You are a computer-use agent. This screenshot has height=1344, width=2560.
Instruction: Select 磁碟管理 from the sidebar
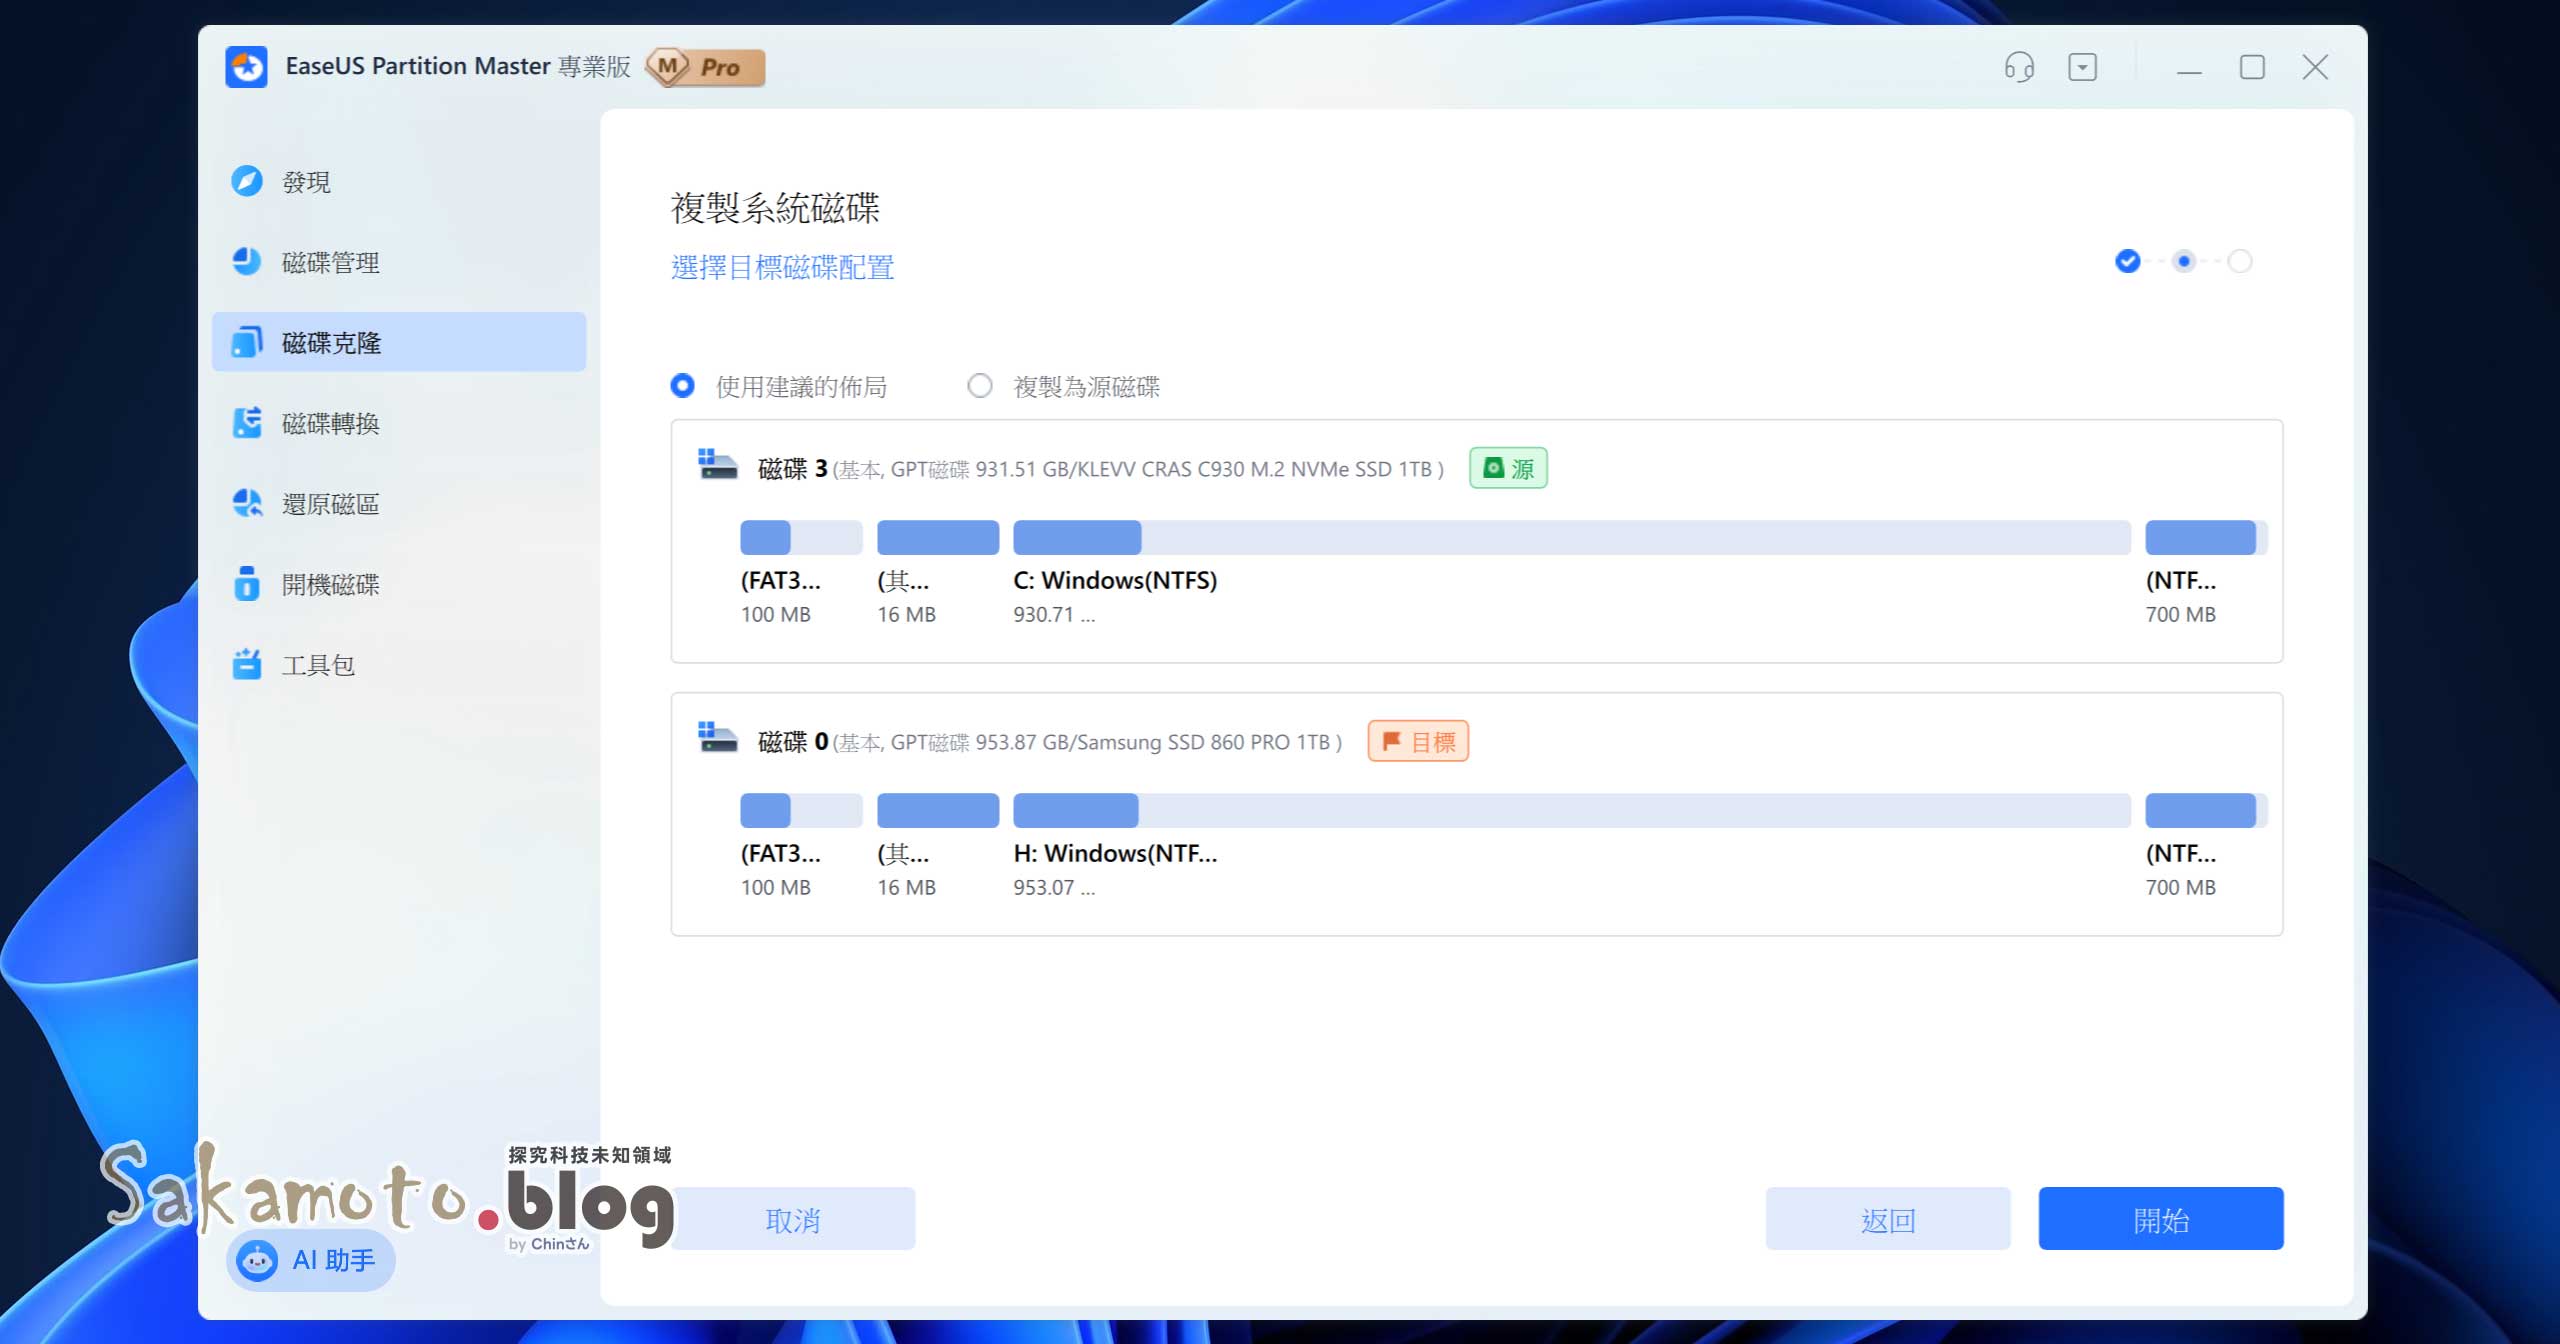coord(330,262)
